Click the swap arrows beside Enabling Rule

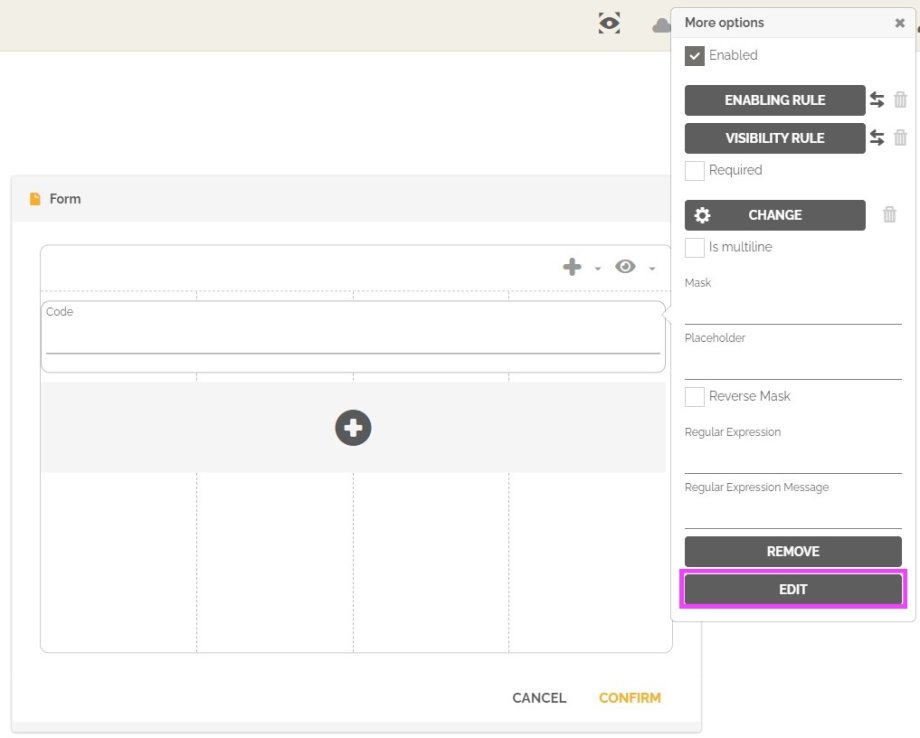pyautogui.click(x=877, y=100)
